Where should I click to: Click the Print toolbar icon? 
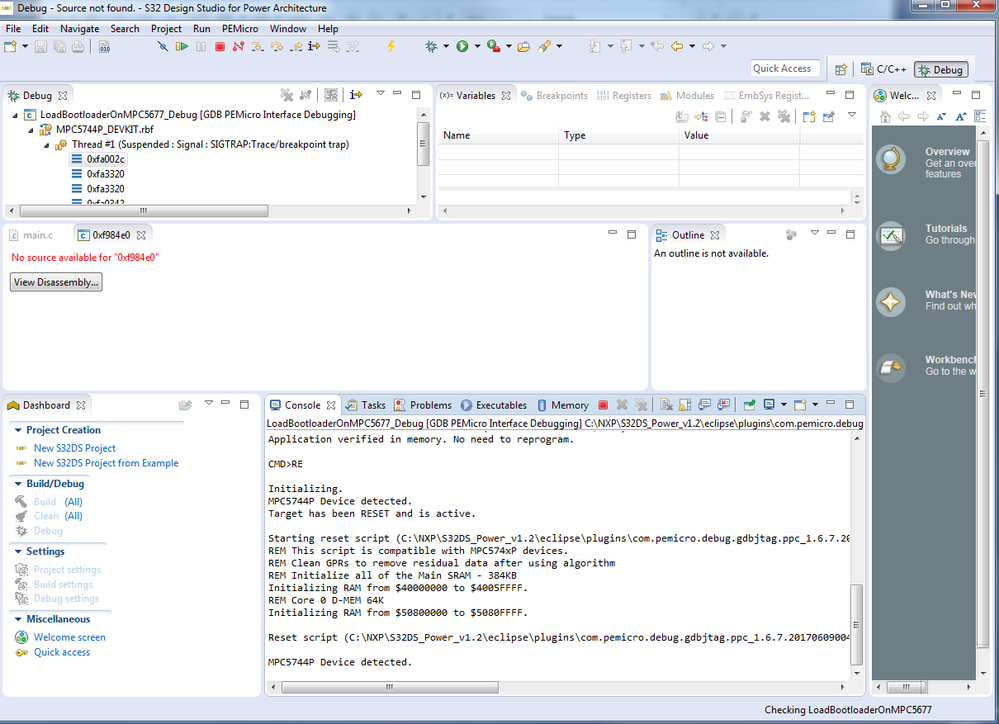click(x=78, y=46)
